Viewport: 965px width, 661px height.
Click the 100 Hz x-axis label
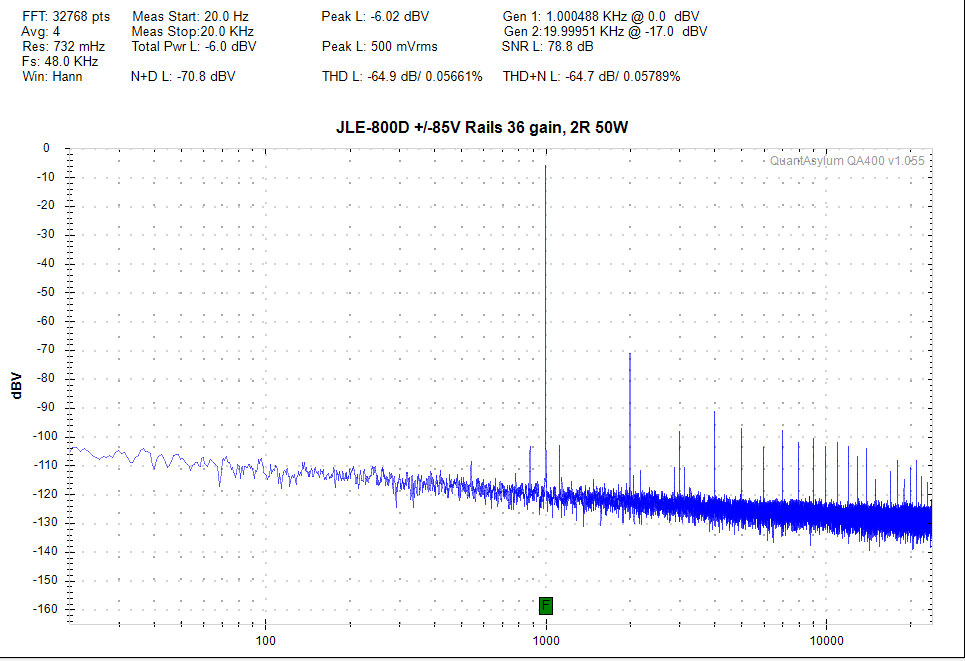[x=265, y=641]
